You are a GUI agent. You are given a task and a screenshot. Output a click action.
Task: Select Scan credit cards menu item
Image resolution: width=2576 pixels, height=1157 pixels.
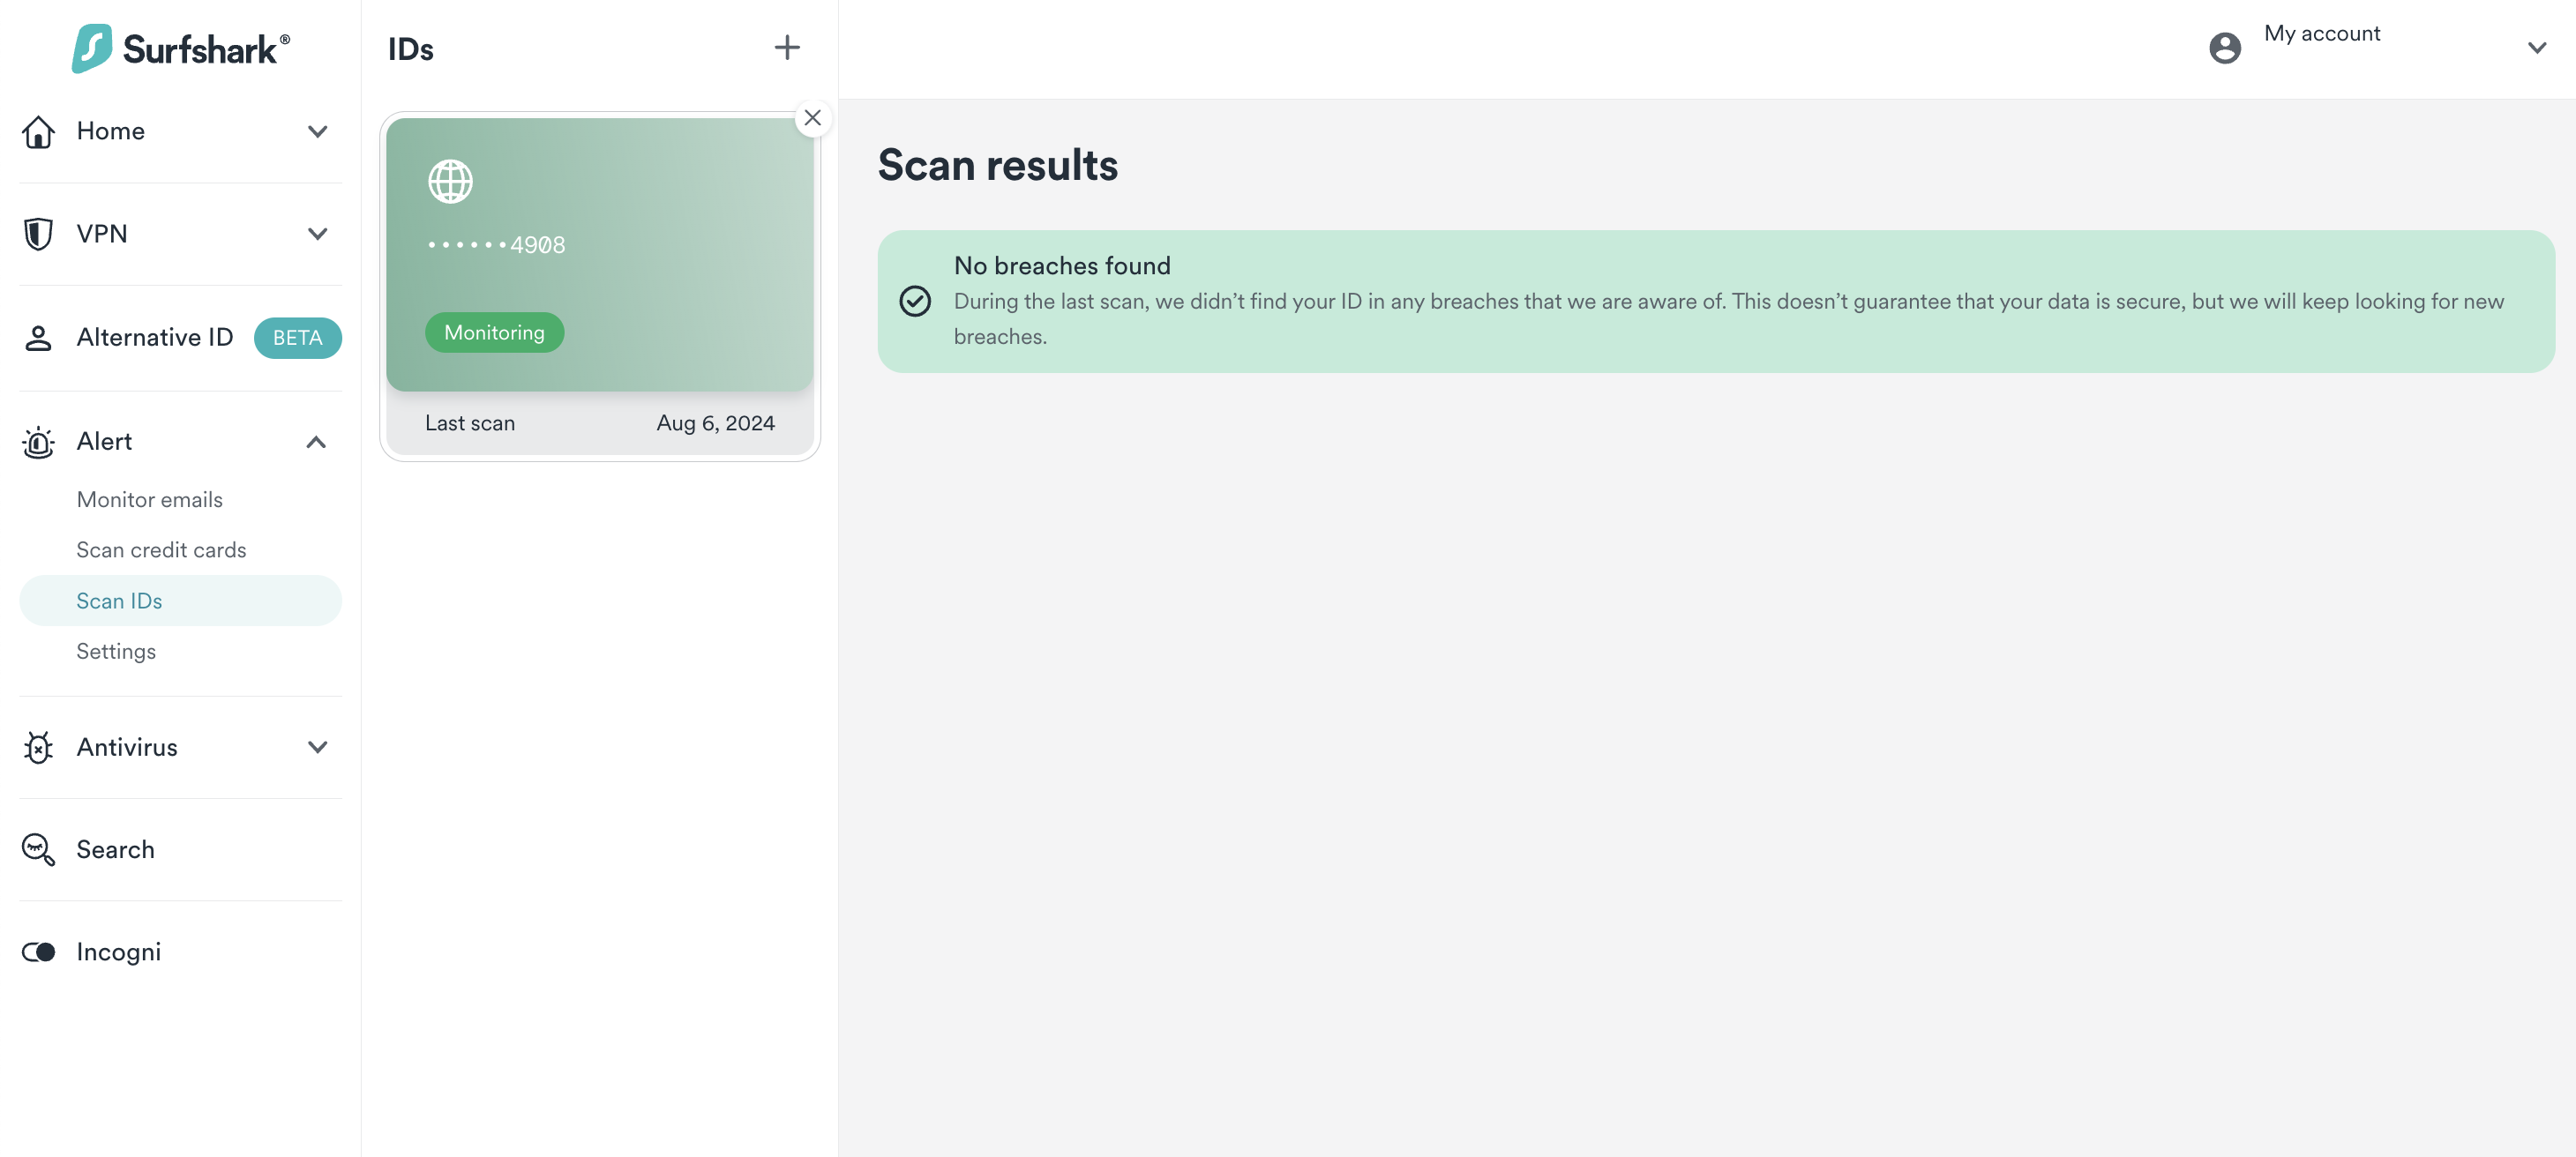(161, 550)
